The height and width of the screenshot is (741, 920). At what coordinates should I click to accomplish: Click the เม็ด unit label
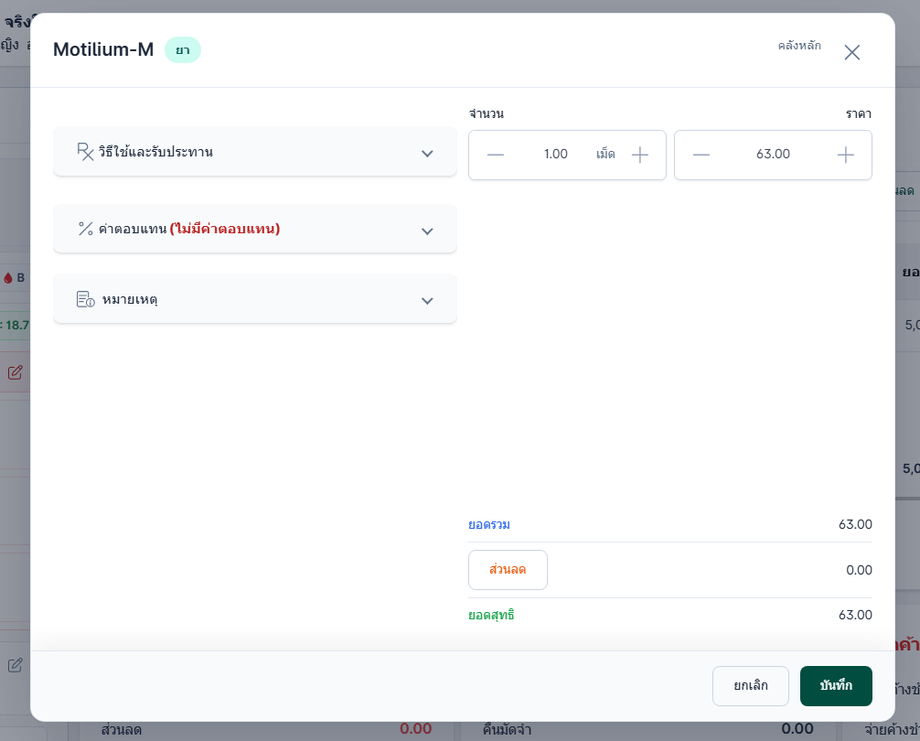(606, 154)
